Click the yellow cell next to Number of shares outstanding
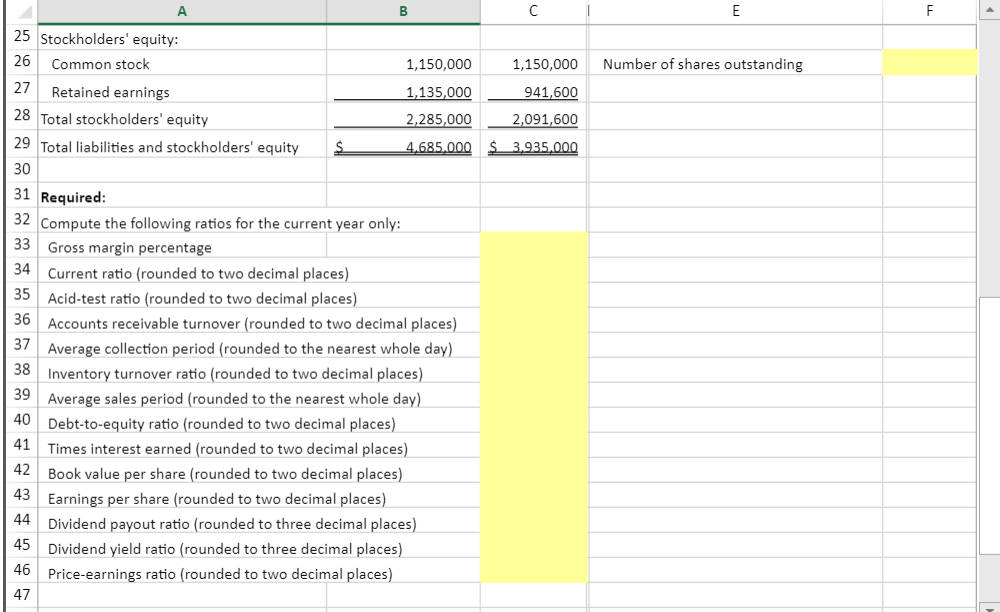 (929, 63)
